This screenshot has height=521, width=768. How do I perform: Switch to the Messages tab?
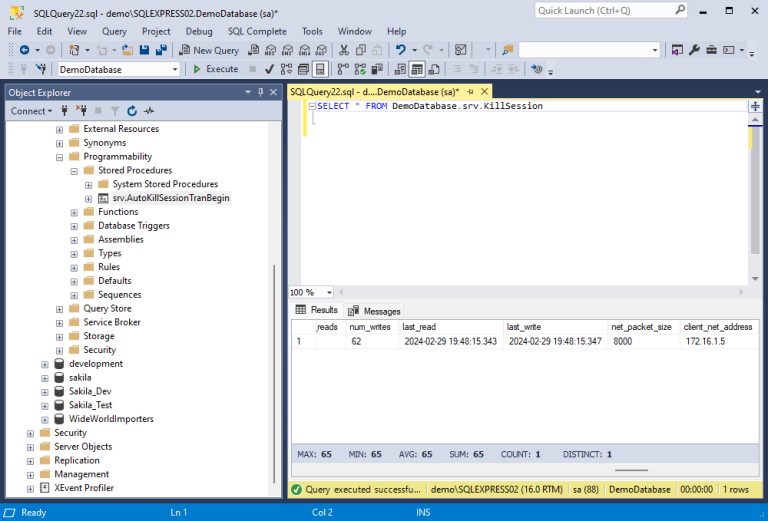pos(375,311)
